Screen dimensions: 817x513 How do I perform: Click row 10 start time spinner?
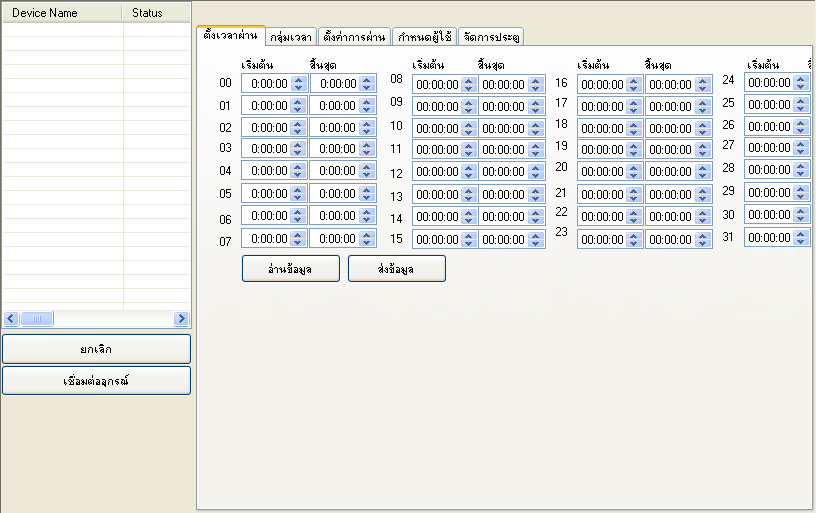click(469, 128)
